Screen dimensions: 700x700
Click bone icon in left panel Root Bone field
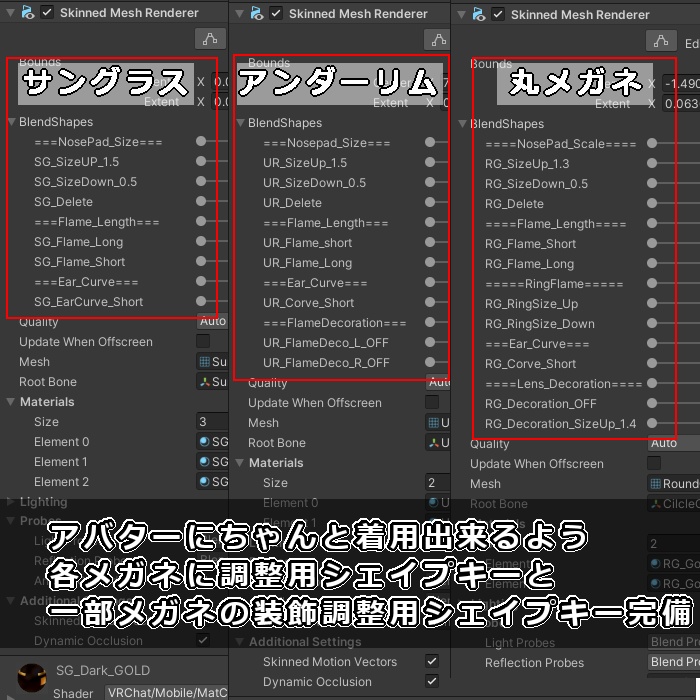(204, 382)
